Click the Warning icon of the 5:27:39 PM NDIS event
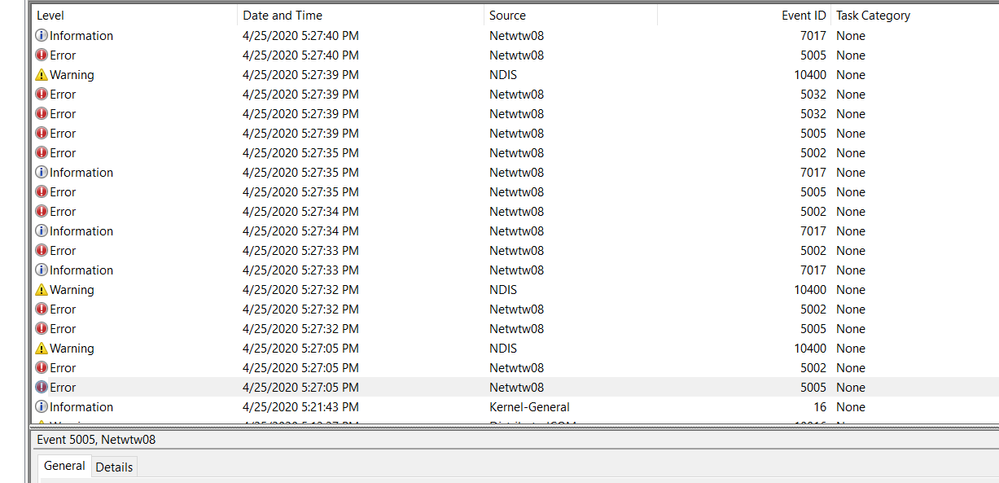The height and width of the screenshot is (483, 999). (x=41, y=75)
